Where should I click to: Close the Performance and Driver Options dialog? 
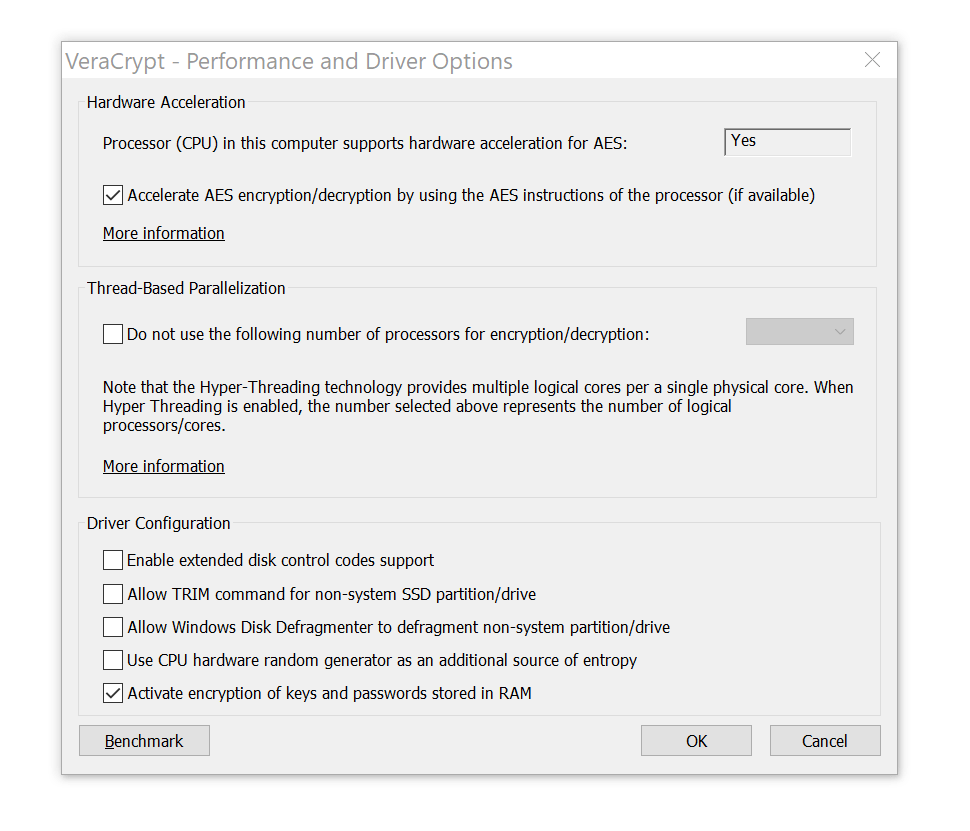coord(872,61)
